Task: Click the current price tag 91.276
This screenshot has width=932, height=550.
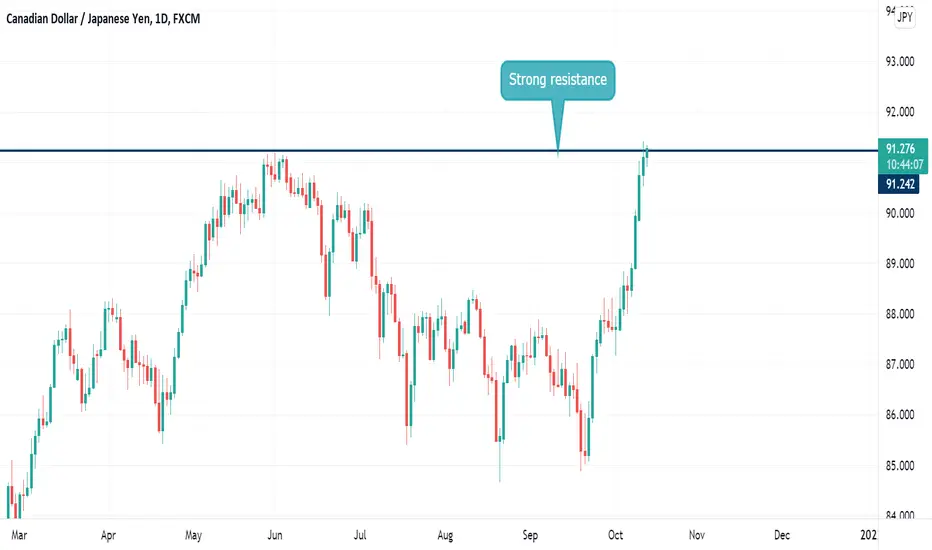Action: tap(900, 149)
